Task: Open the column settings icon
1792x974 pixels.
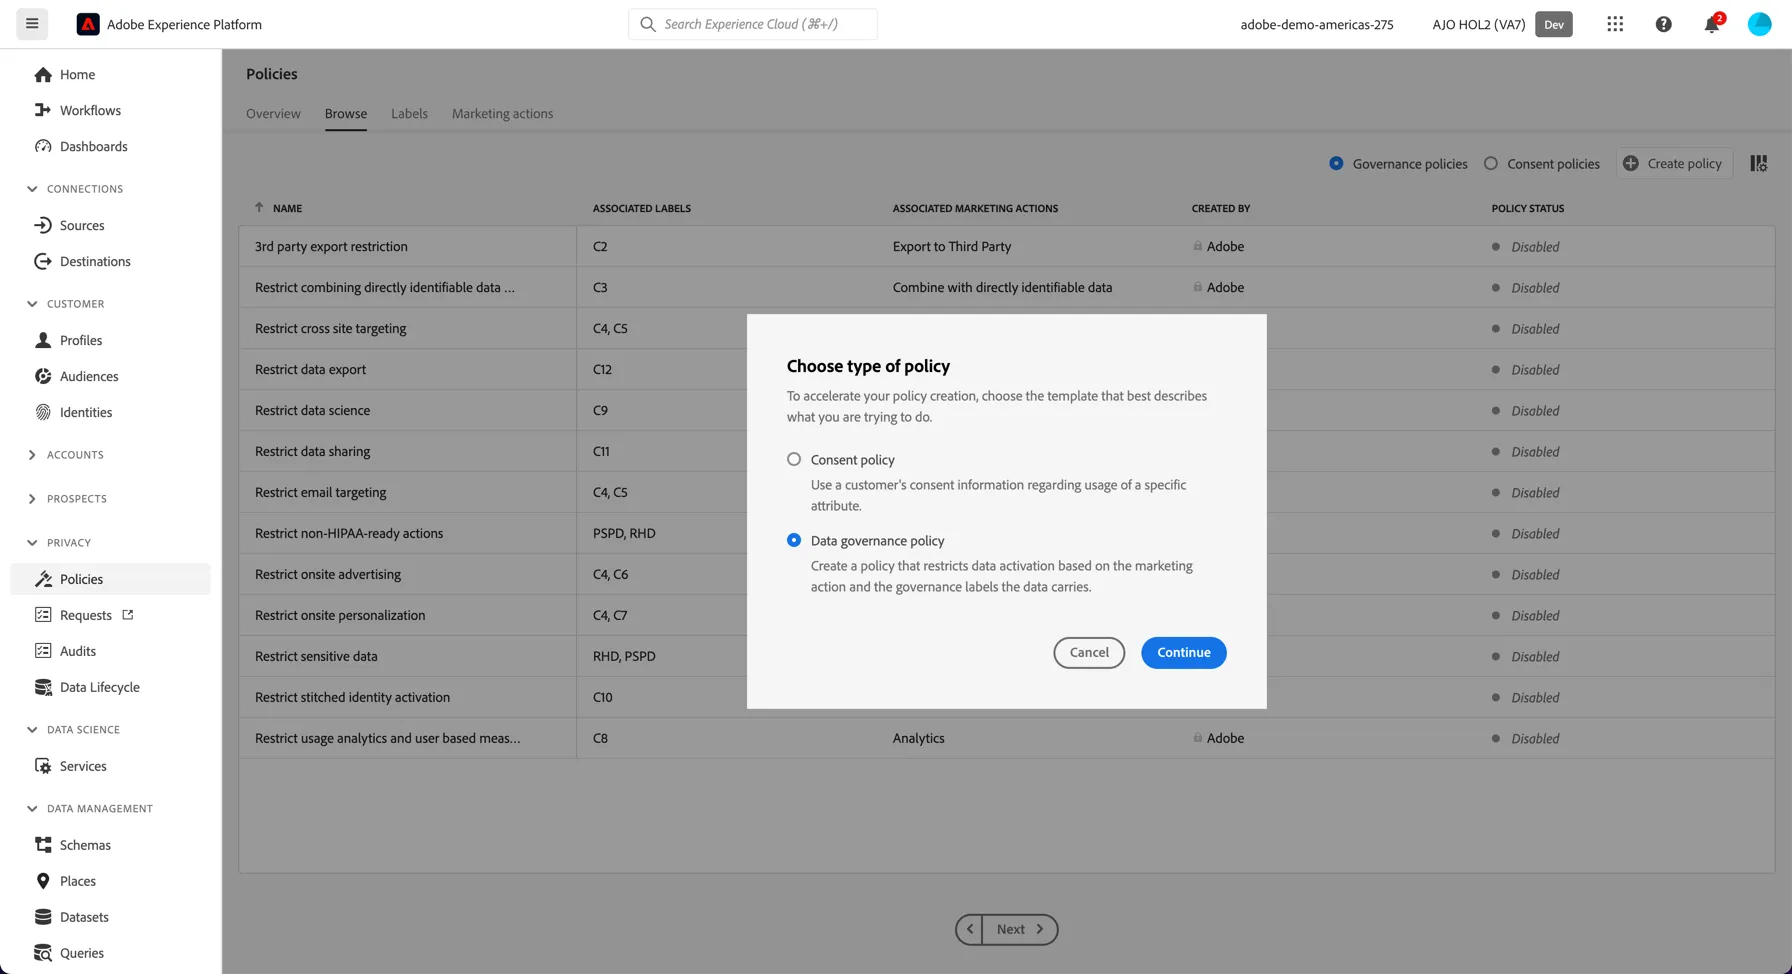Action: 1758,164
